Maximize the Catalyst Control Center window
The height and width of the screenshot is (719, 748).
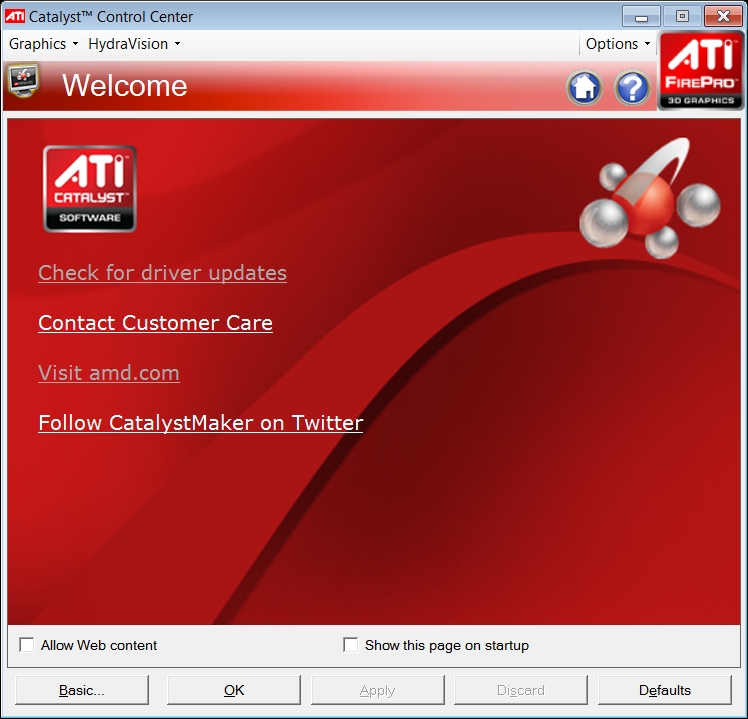tap(682, 17)
